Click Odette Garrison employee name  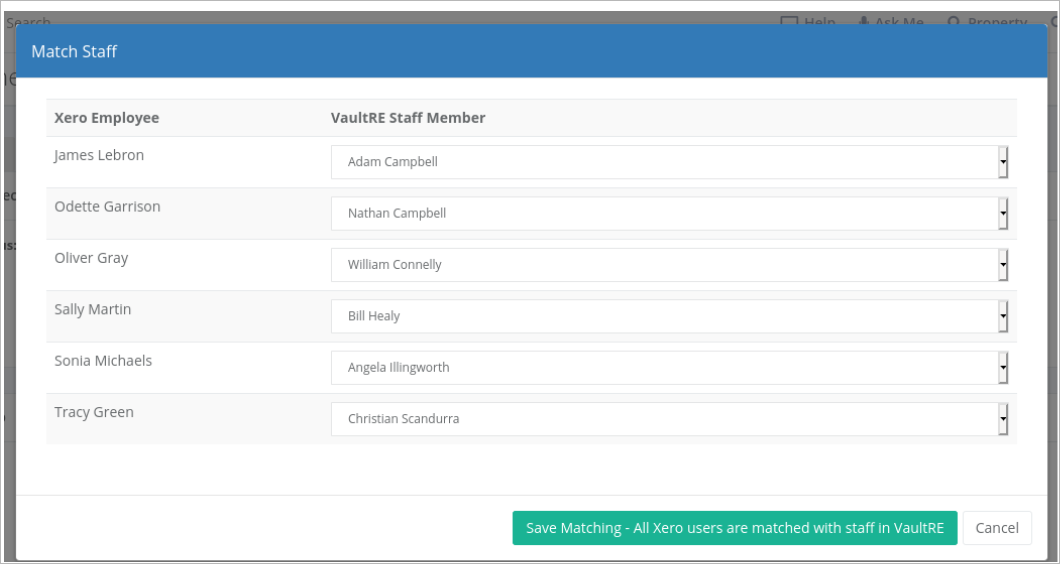(107, 206)
